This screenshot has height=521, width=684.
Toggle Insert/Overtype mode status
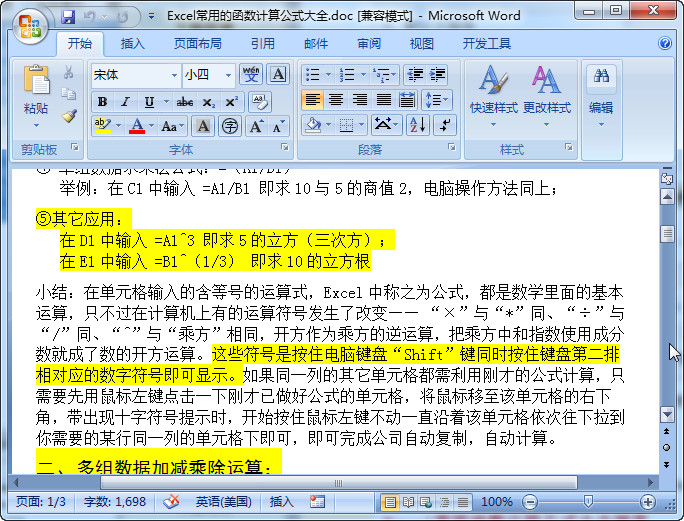(281, 502)
